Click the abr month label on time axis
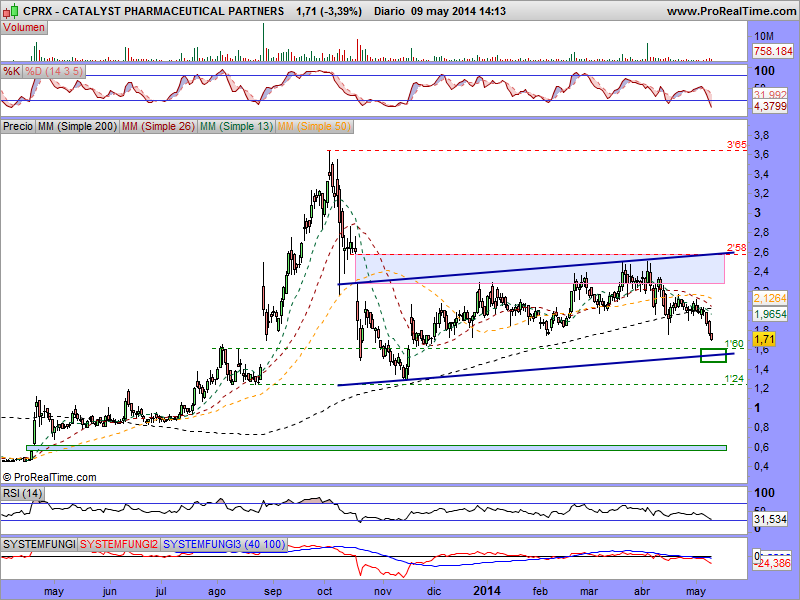 (x=642, y=591)
